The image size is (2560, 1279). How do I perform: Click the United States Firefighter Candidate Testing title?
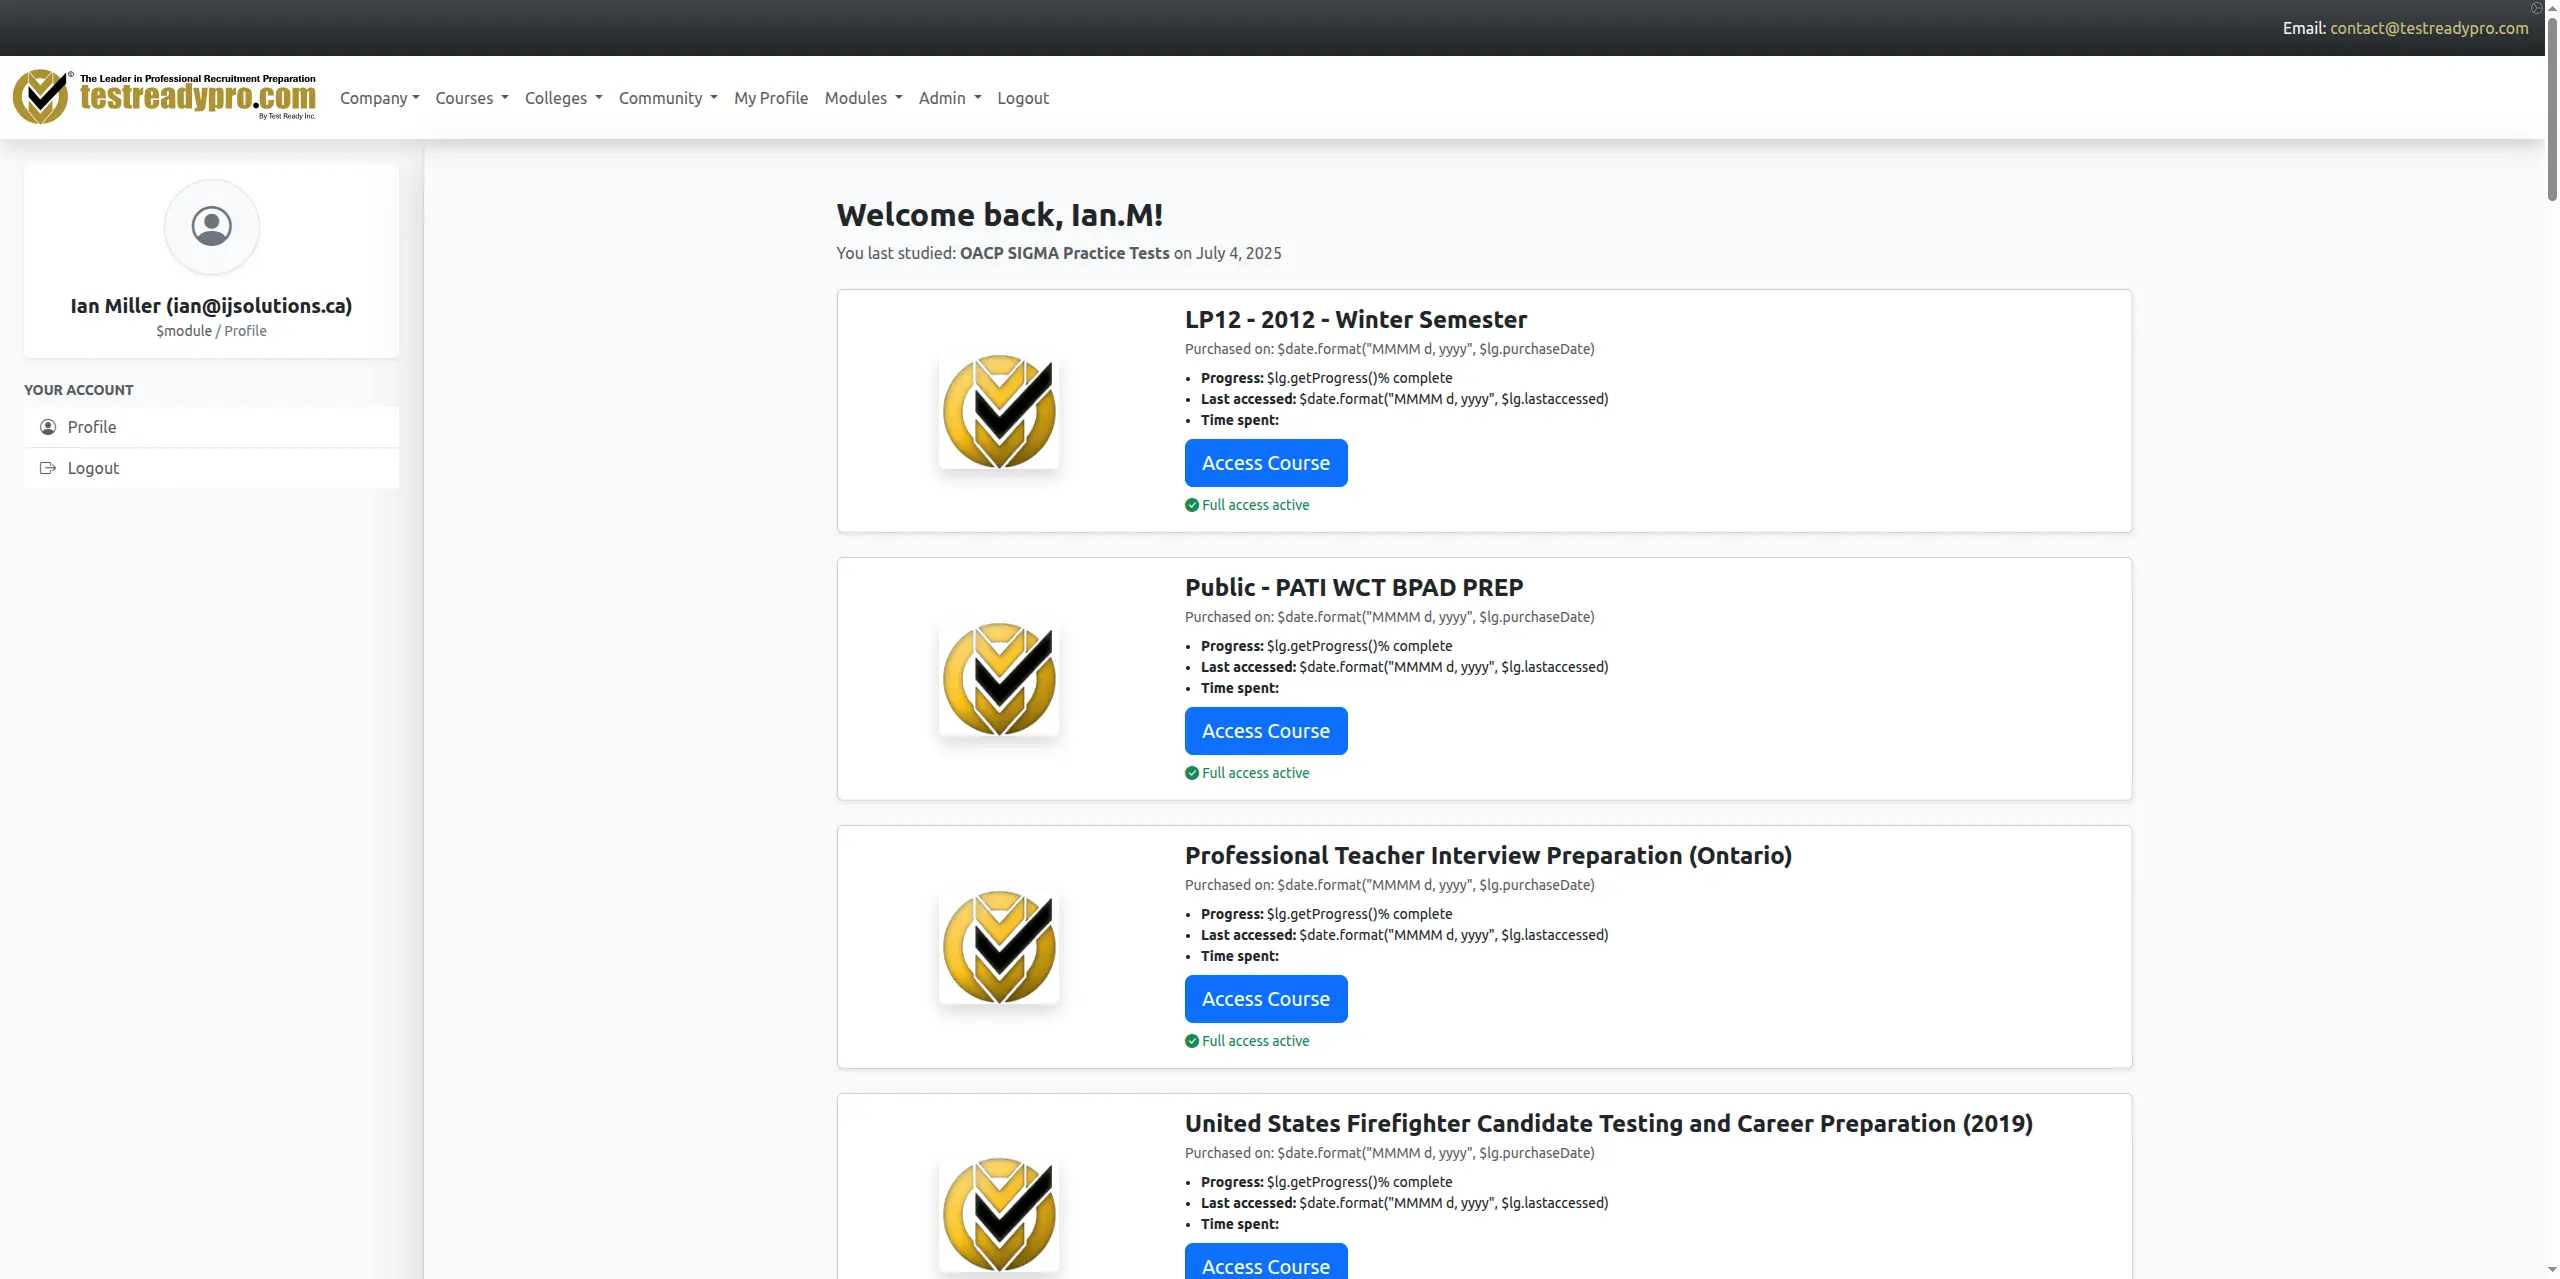click(x=1609, y=1124)
